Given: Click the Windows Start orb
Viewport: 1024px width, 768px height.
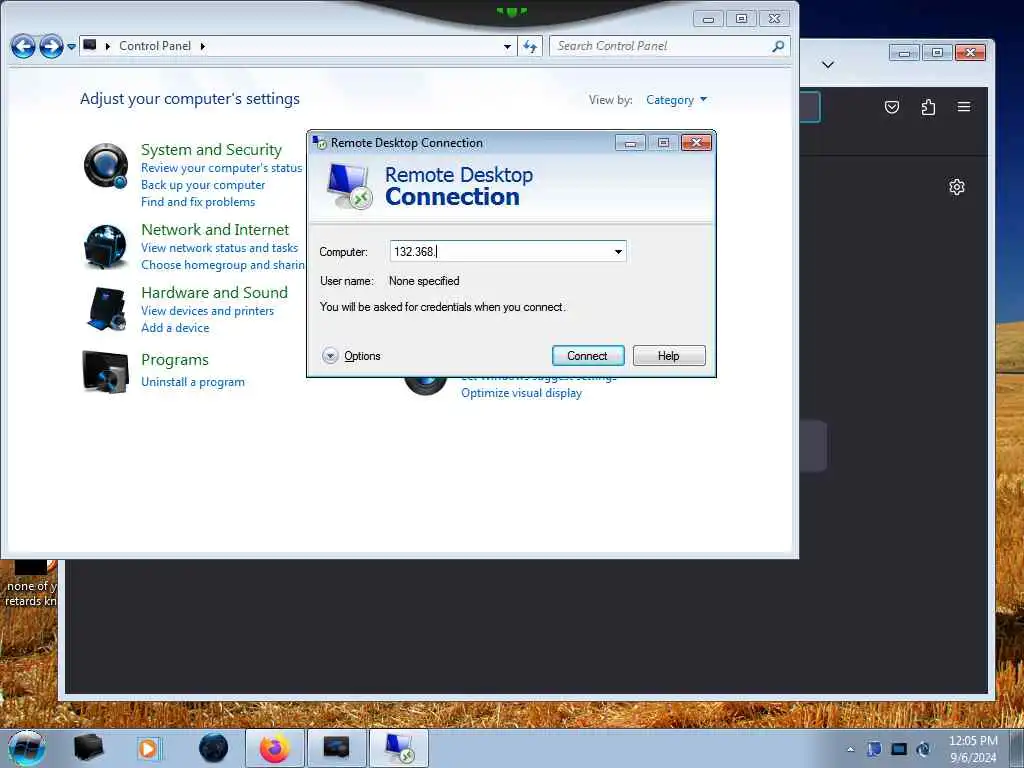Looking at the screenshot, I should [x=27, y=748].
